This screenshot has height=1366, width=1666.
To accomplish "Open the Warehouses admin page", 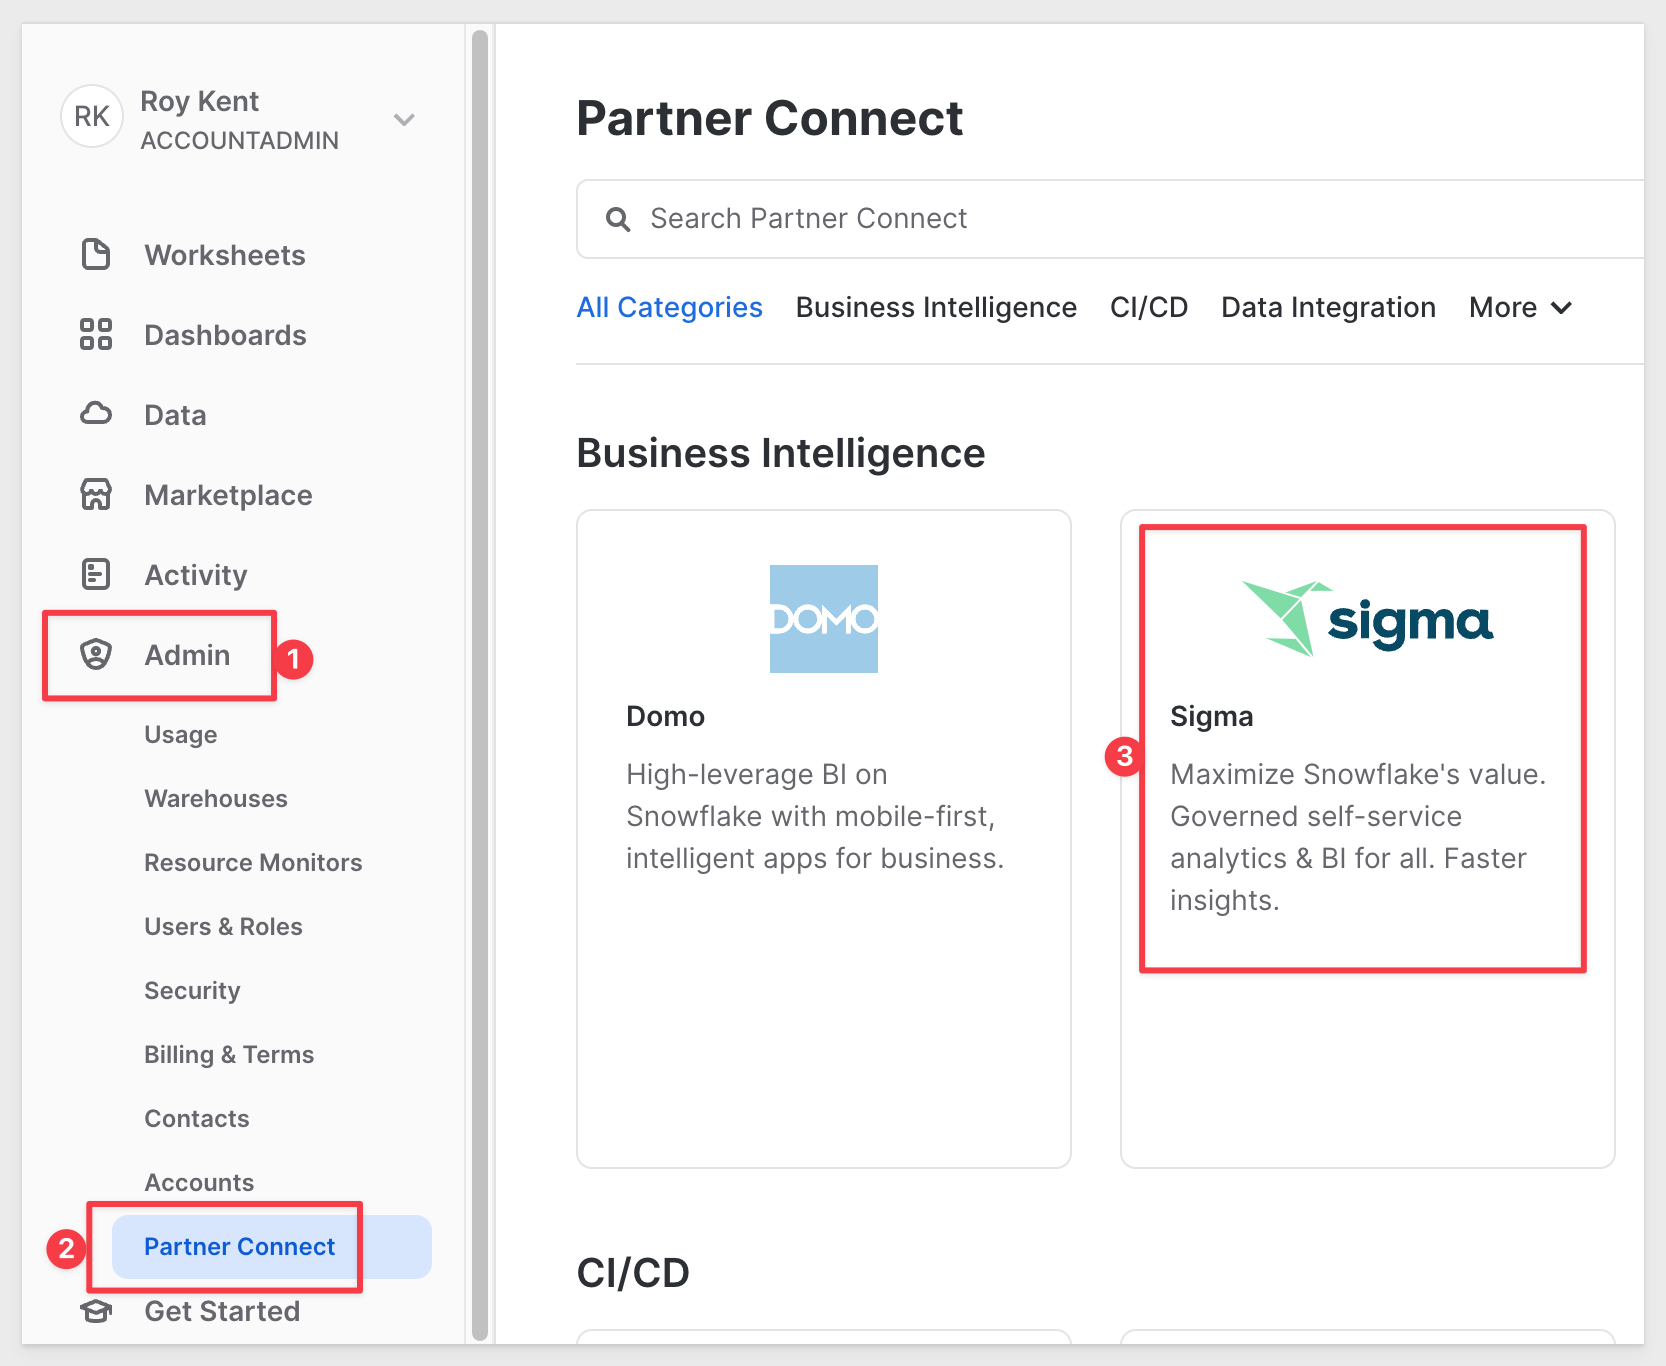I will [216, 799].
